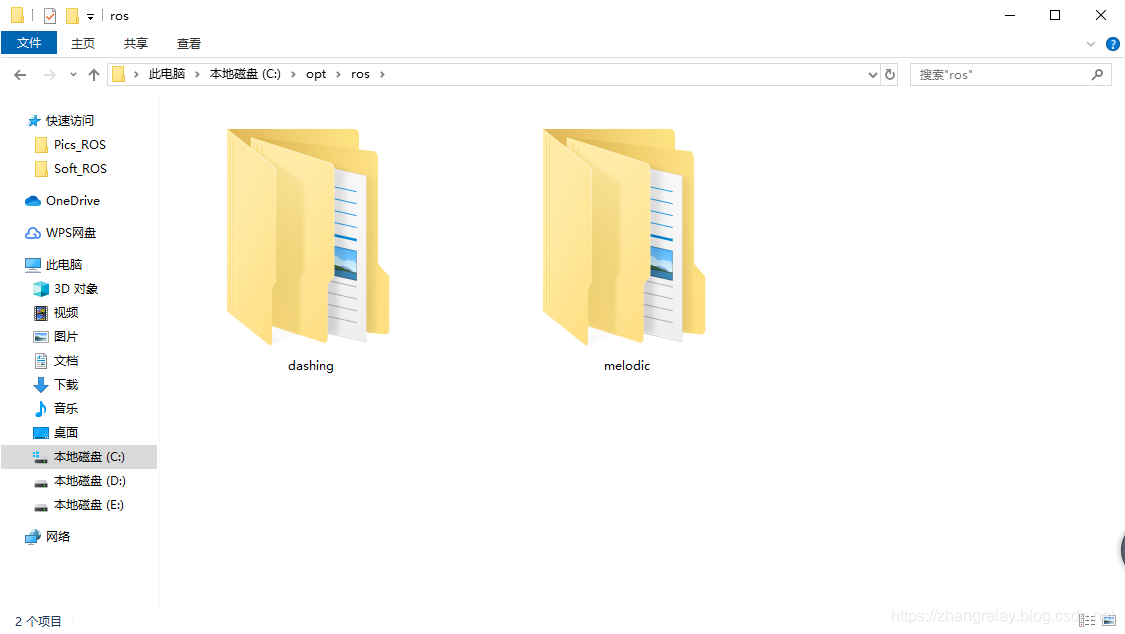The width and height of the screenshot is (1125, 634).
Task: Click the search magnifier icon
Action: pos(1097,75)
